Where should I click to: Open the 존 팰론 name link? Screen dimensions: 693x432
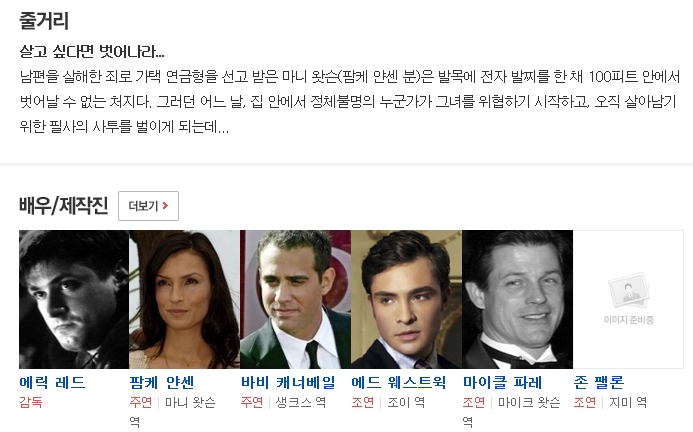point(599,382)
